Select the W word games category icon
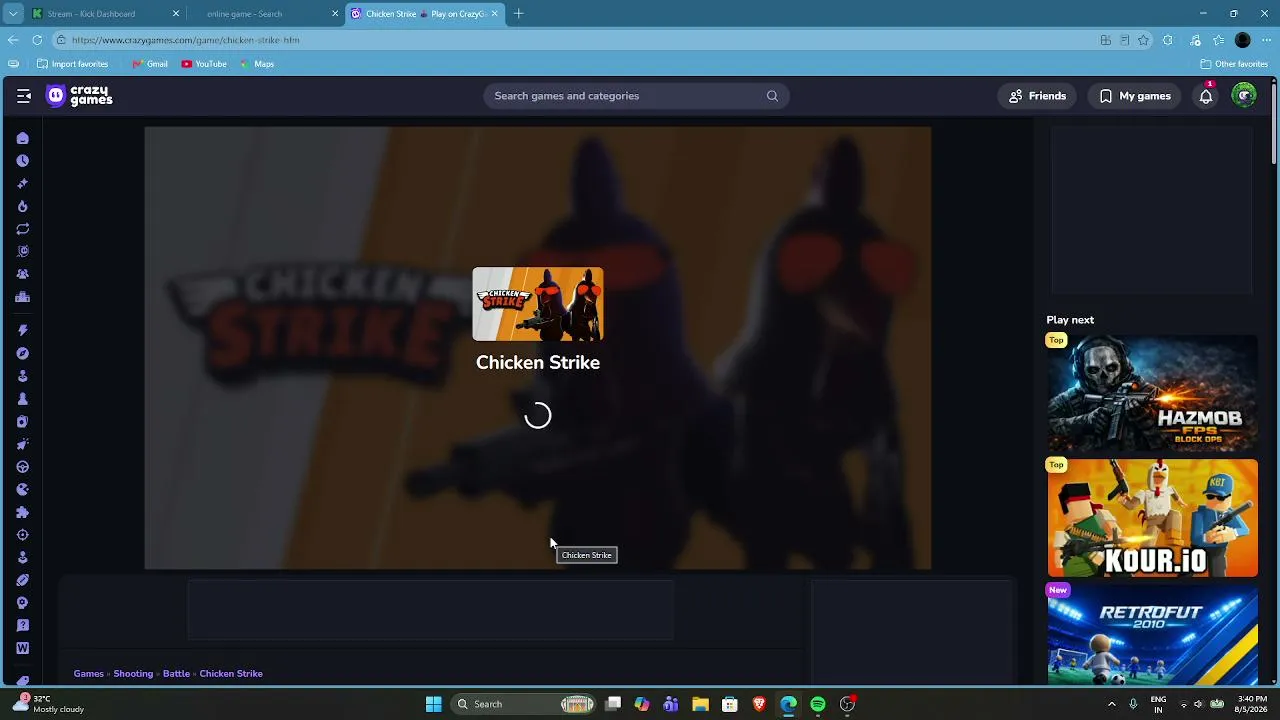 [x=23, y=648]
